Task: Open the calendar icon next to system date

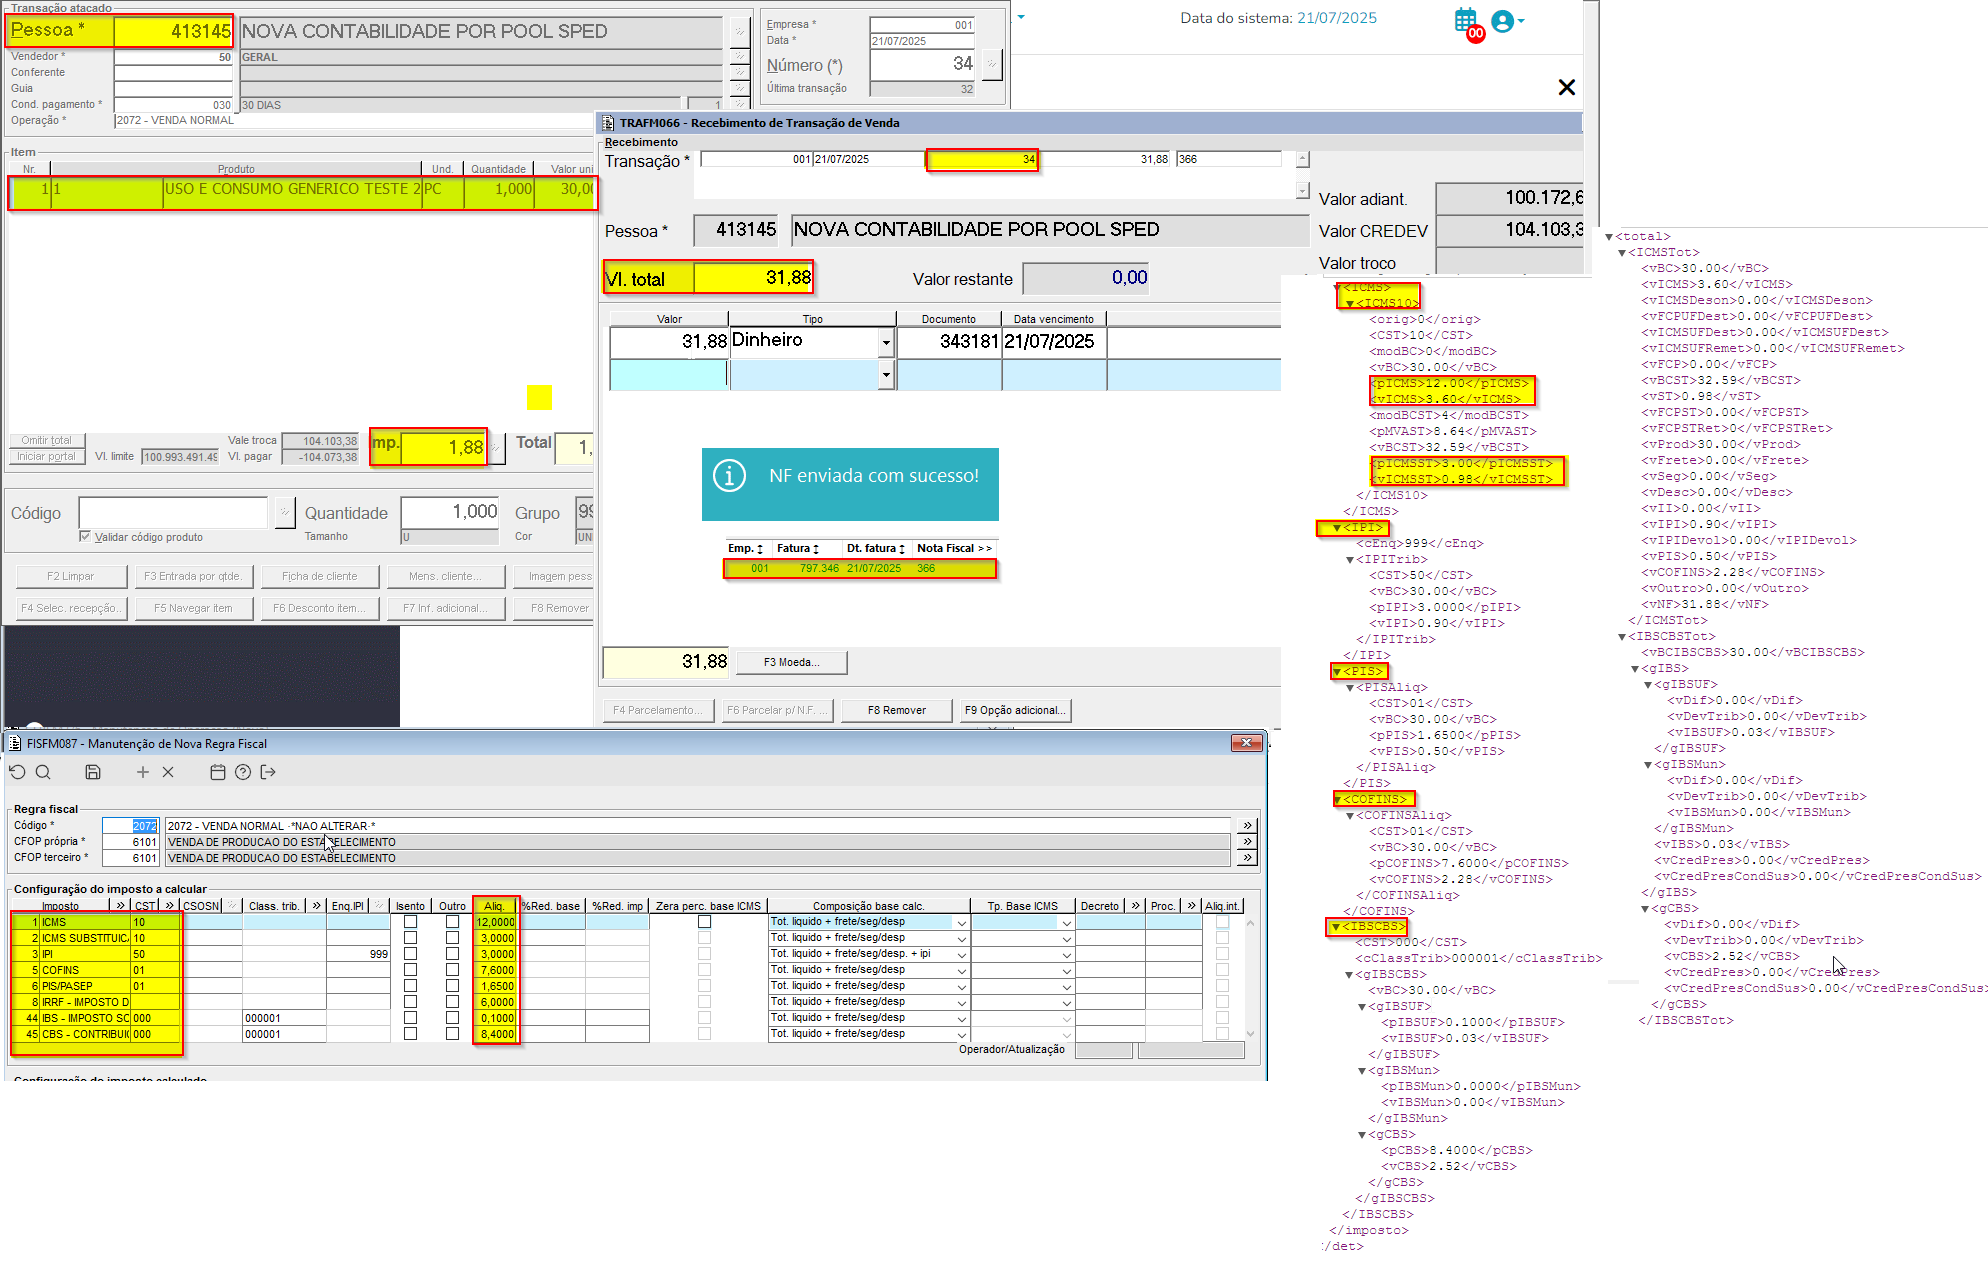Action: pyautogui.click(x=1465, y=20)
